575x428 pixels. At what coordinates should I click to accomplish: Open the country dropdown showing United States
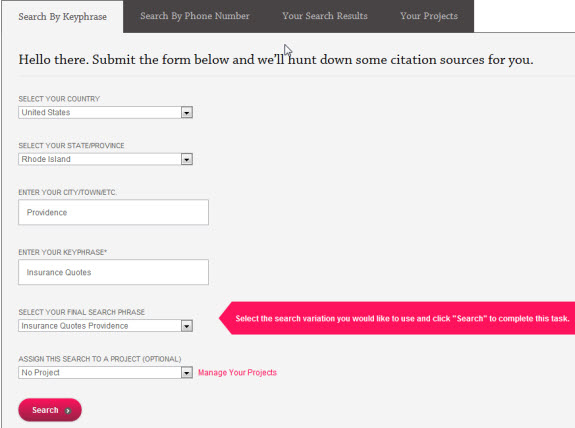pyautogui.click(x=106, y=113)
